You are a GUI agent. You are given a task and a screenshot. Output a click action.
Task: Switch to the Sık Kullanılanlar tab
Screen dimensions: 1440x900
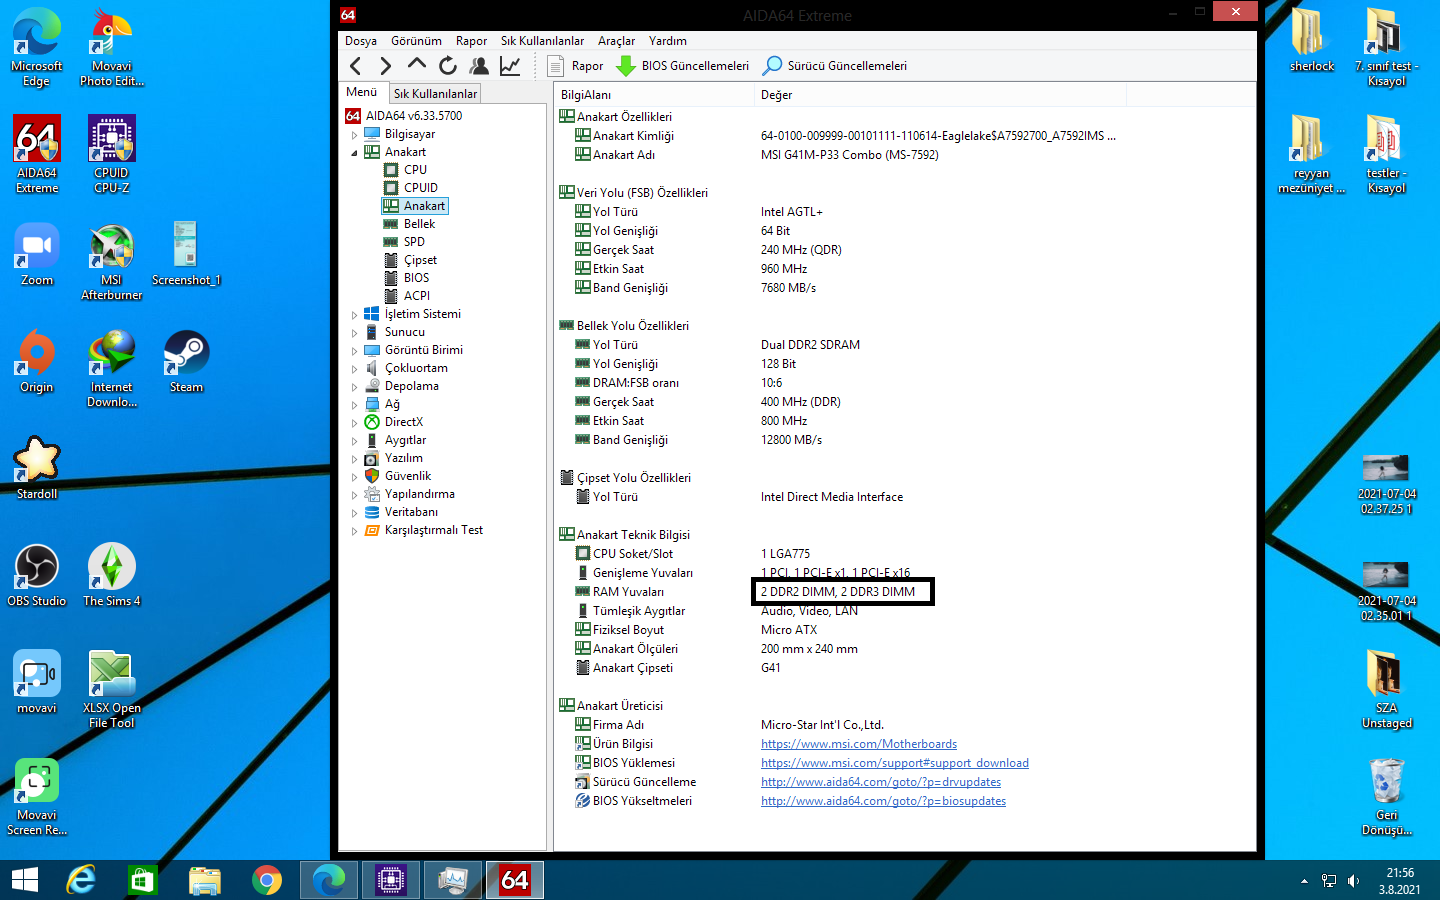click(x=435, y=93)
